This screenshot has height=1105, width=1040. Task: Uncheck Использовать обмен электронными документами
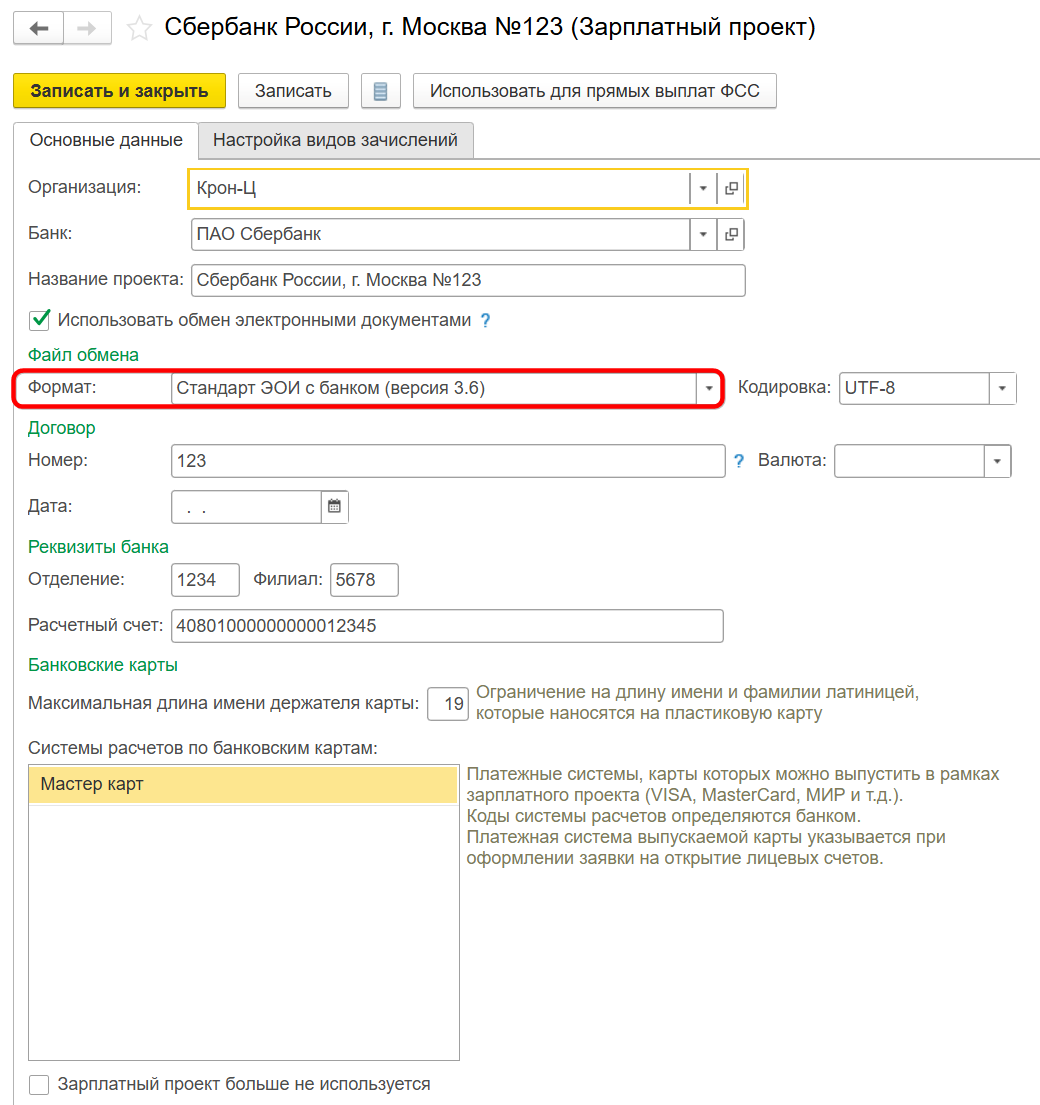[39, 320]
